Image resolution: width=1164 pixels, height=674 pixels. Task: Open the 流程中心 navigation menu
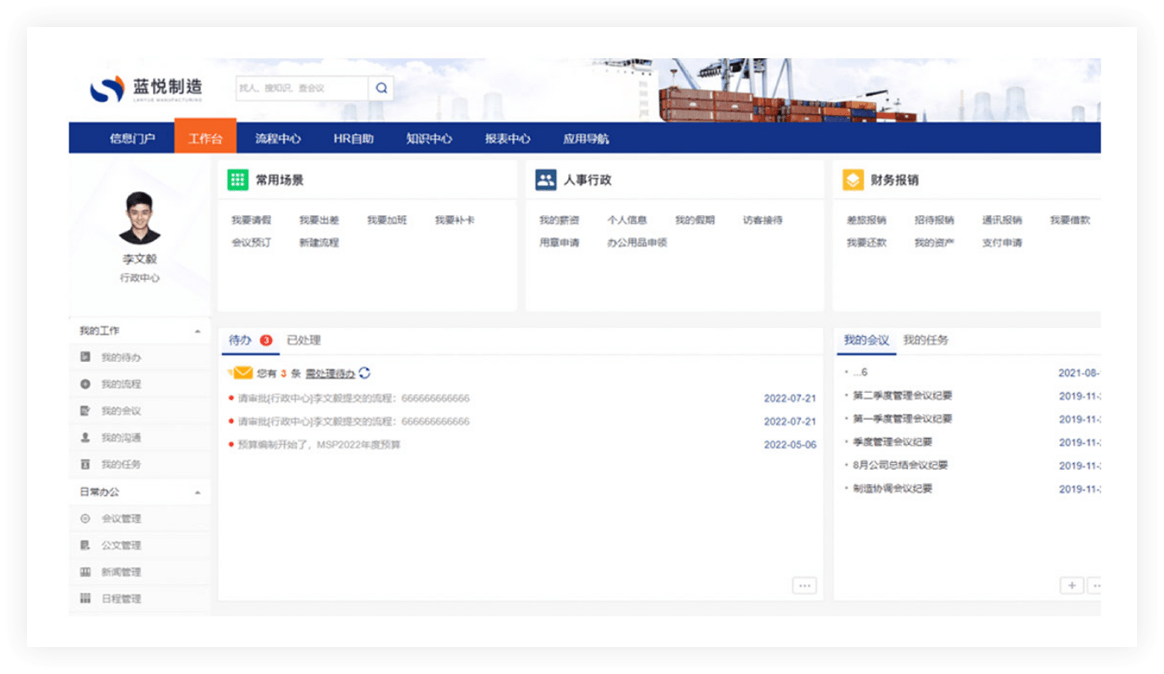click(x=277, y=139)
